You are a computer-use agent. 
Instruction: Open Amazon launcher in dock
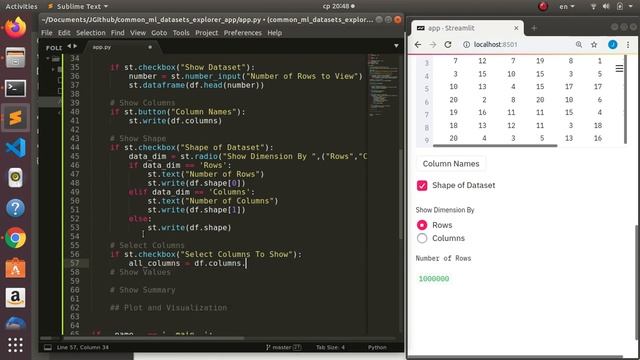coord(16,298)
